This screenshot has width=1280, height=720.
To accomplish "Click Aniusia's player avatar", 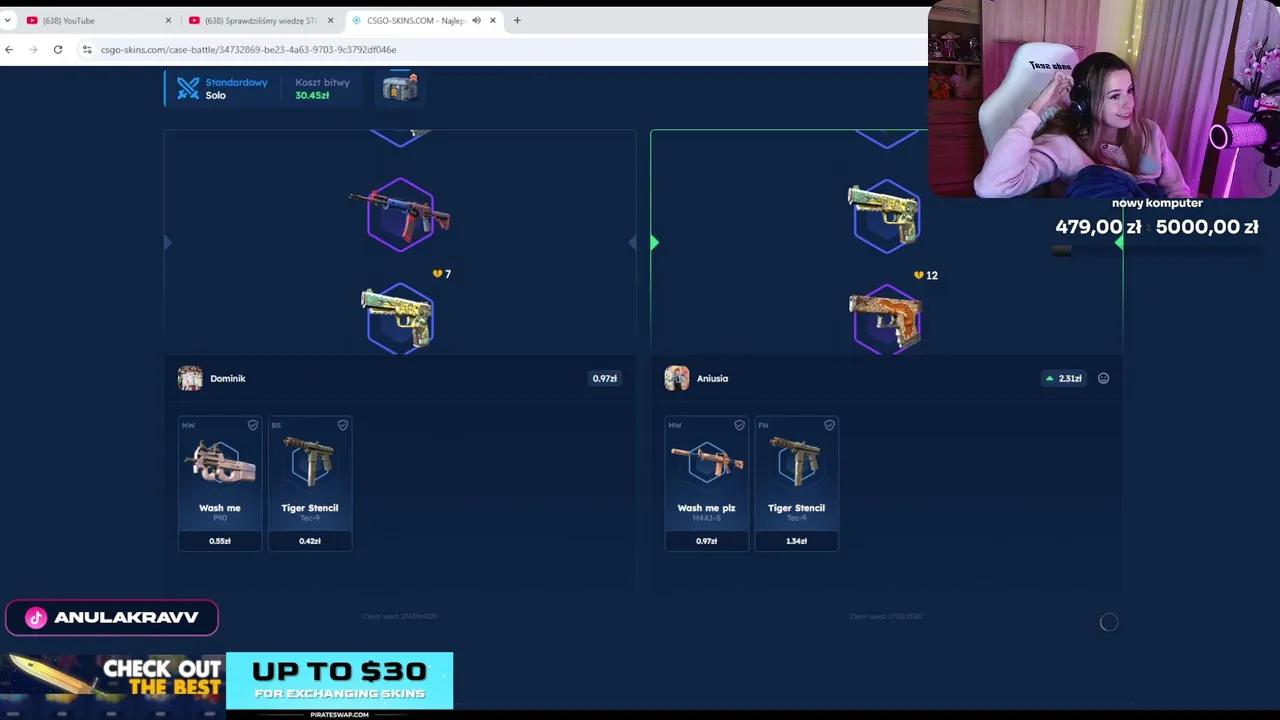I will 677,378.
